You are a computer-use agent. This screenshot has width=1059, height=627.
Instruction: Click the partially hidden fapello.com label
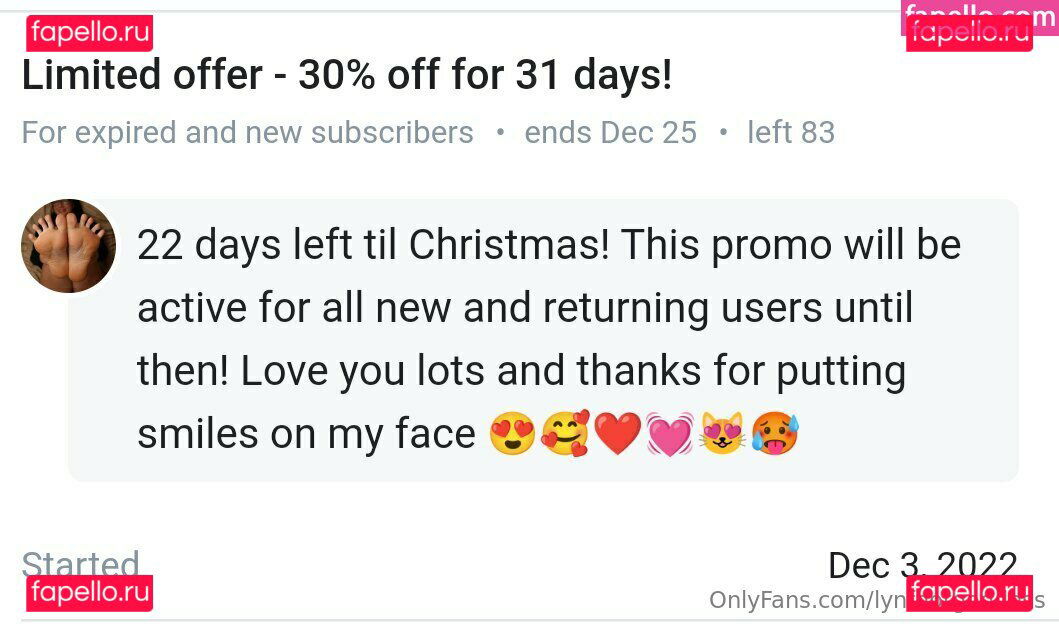point(979,9)
